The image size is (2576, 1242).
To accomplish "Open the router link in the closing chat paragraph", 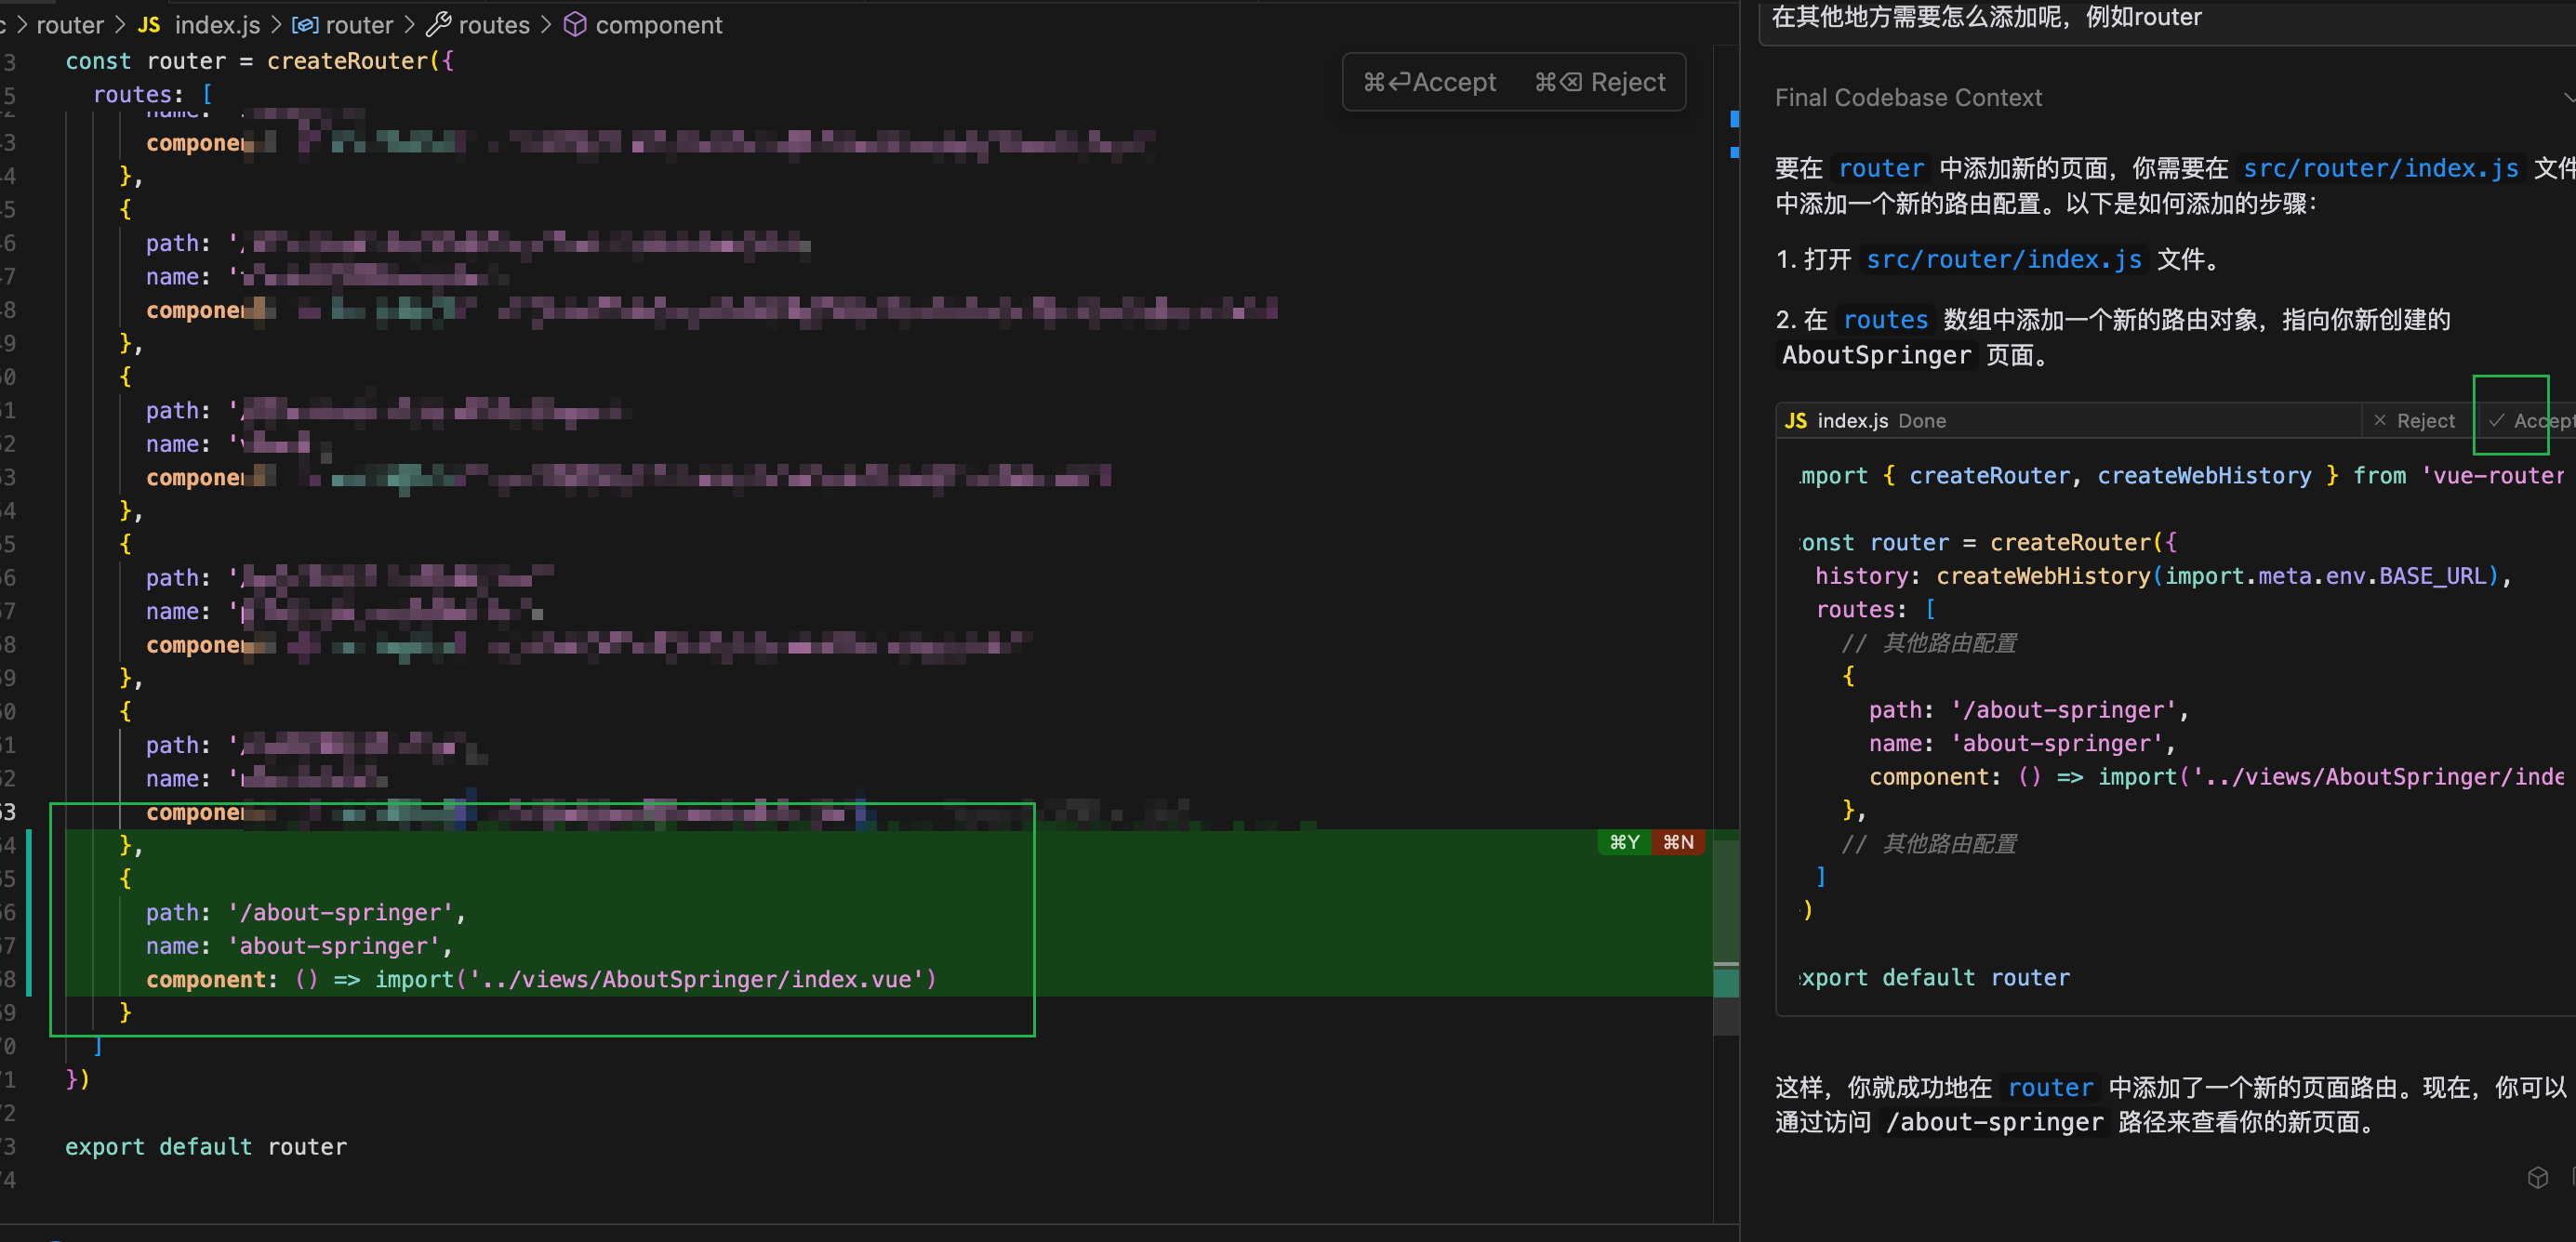I will (2050, 1088).
